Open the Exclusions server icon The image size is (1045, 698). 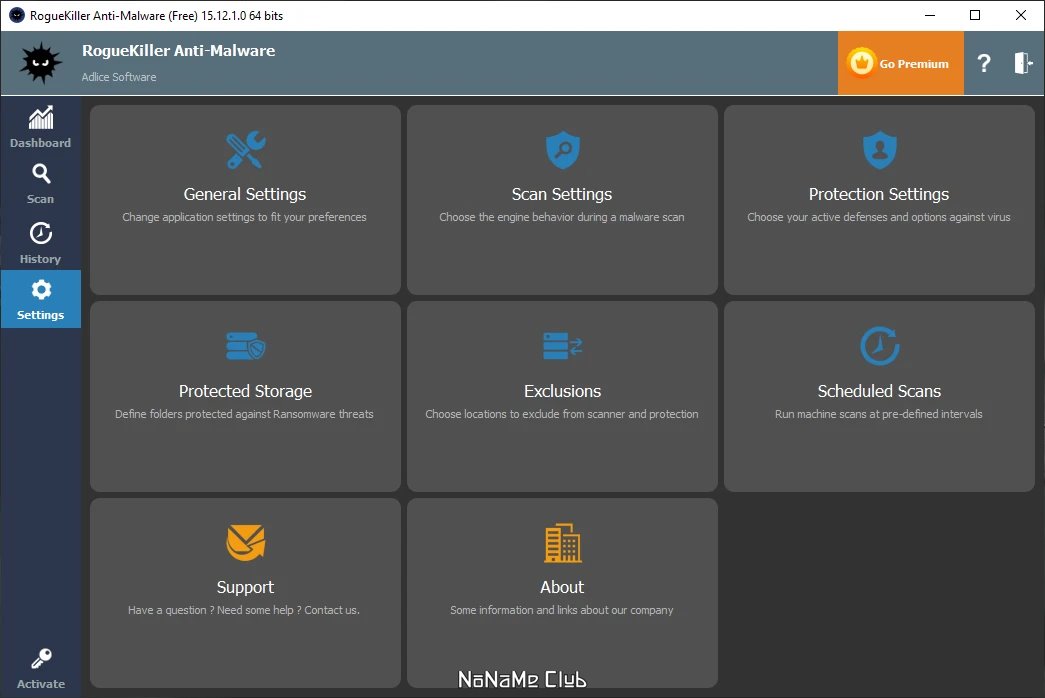tap(562, 346)
